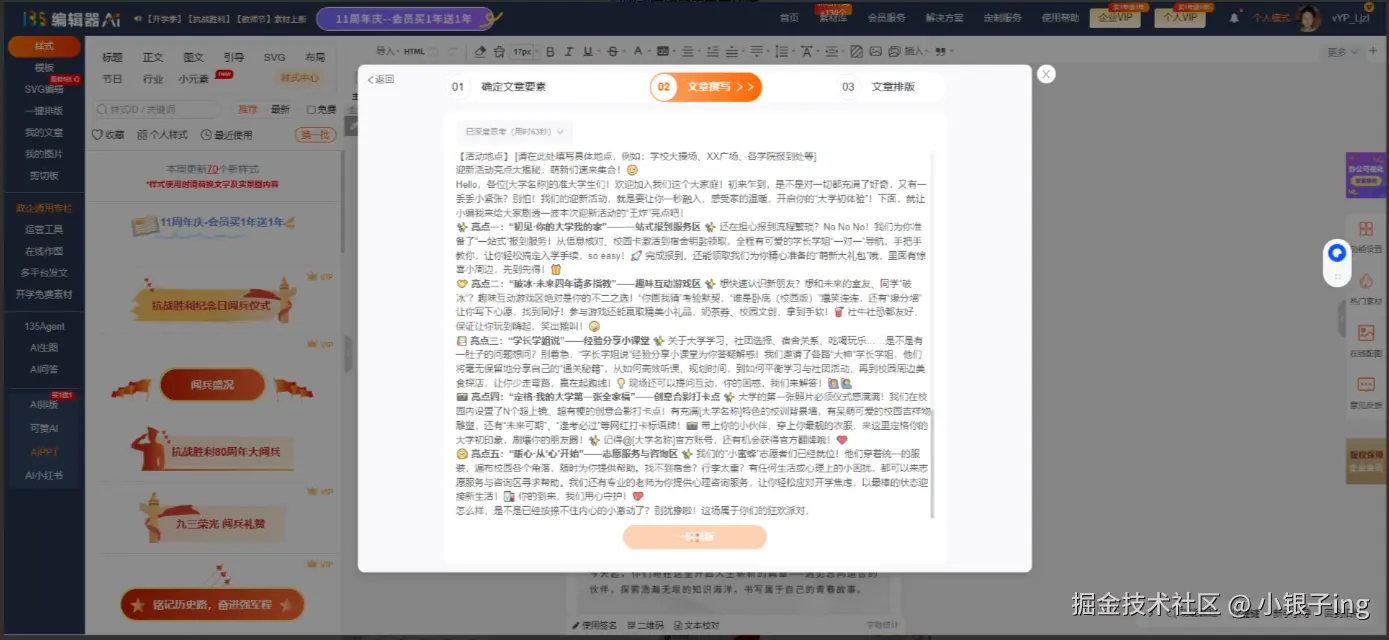The width and height of the screenshot is (1389, 640).
Task: Open AI小红书 in the left sidebar
Action: (44, 475)
